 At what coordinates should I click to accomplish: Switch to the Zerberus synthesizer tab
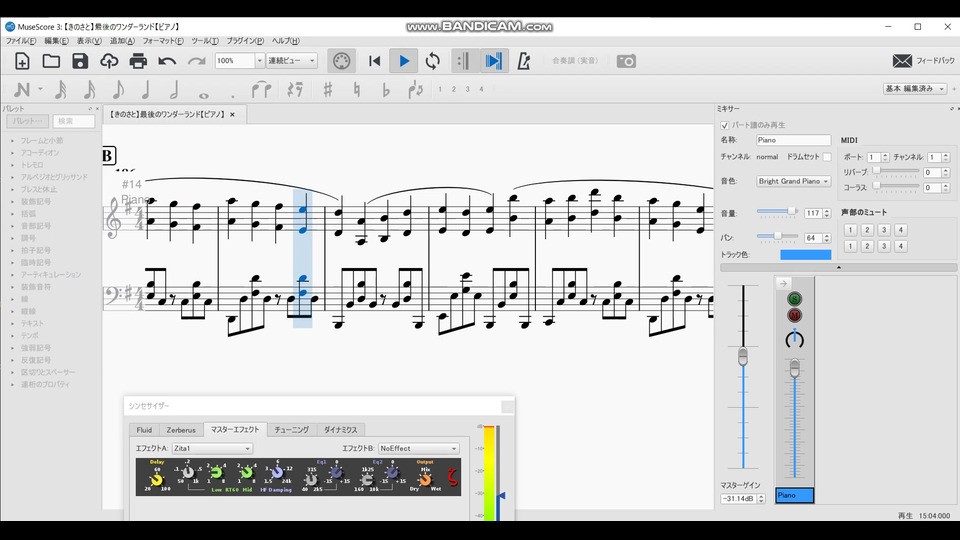[x=181, y=430]
